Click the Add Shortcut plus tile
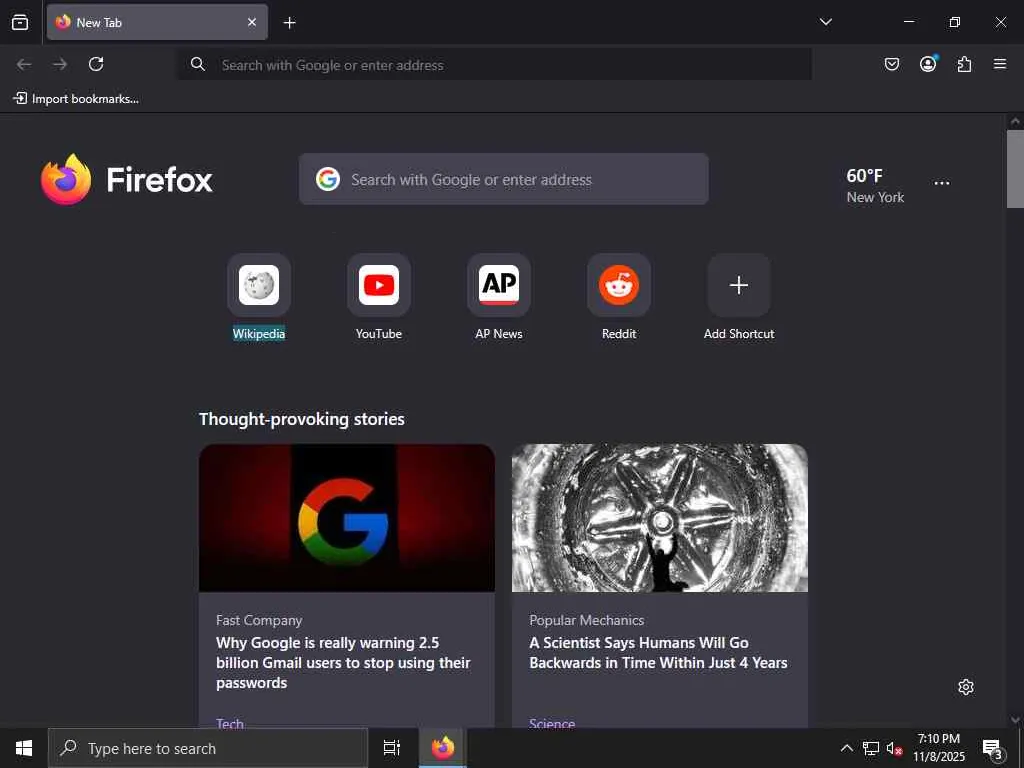The height and width of the screenshot is (768, 1024). (x=739, y=285)
